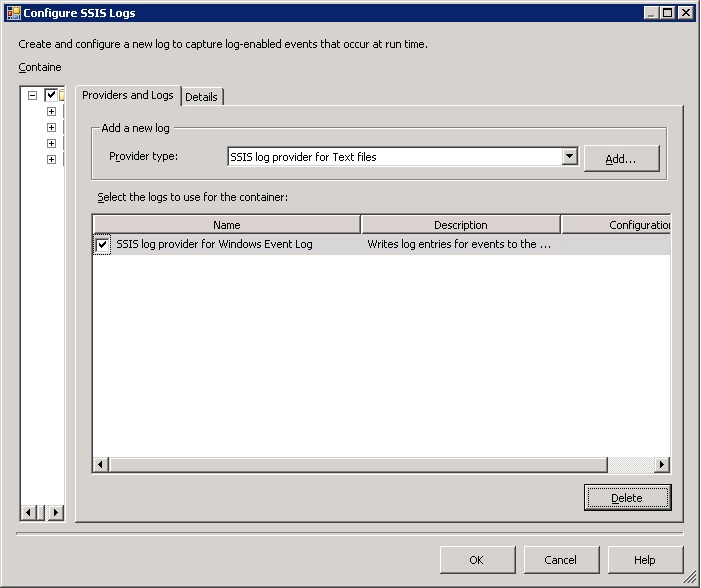
Task: Expand the fourth child tree node
Action: [x=51, y=160]
